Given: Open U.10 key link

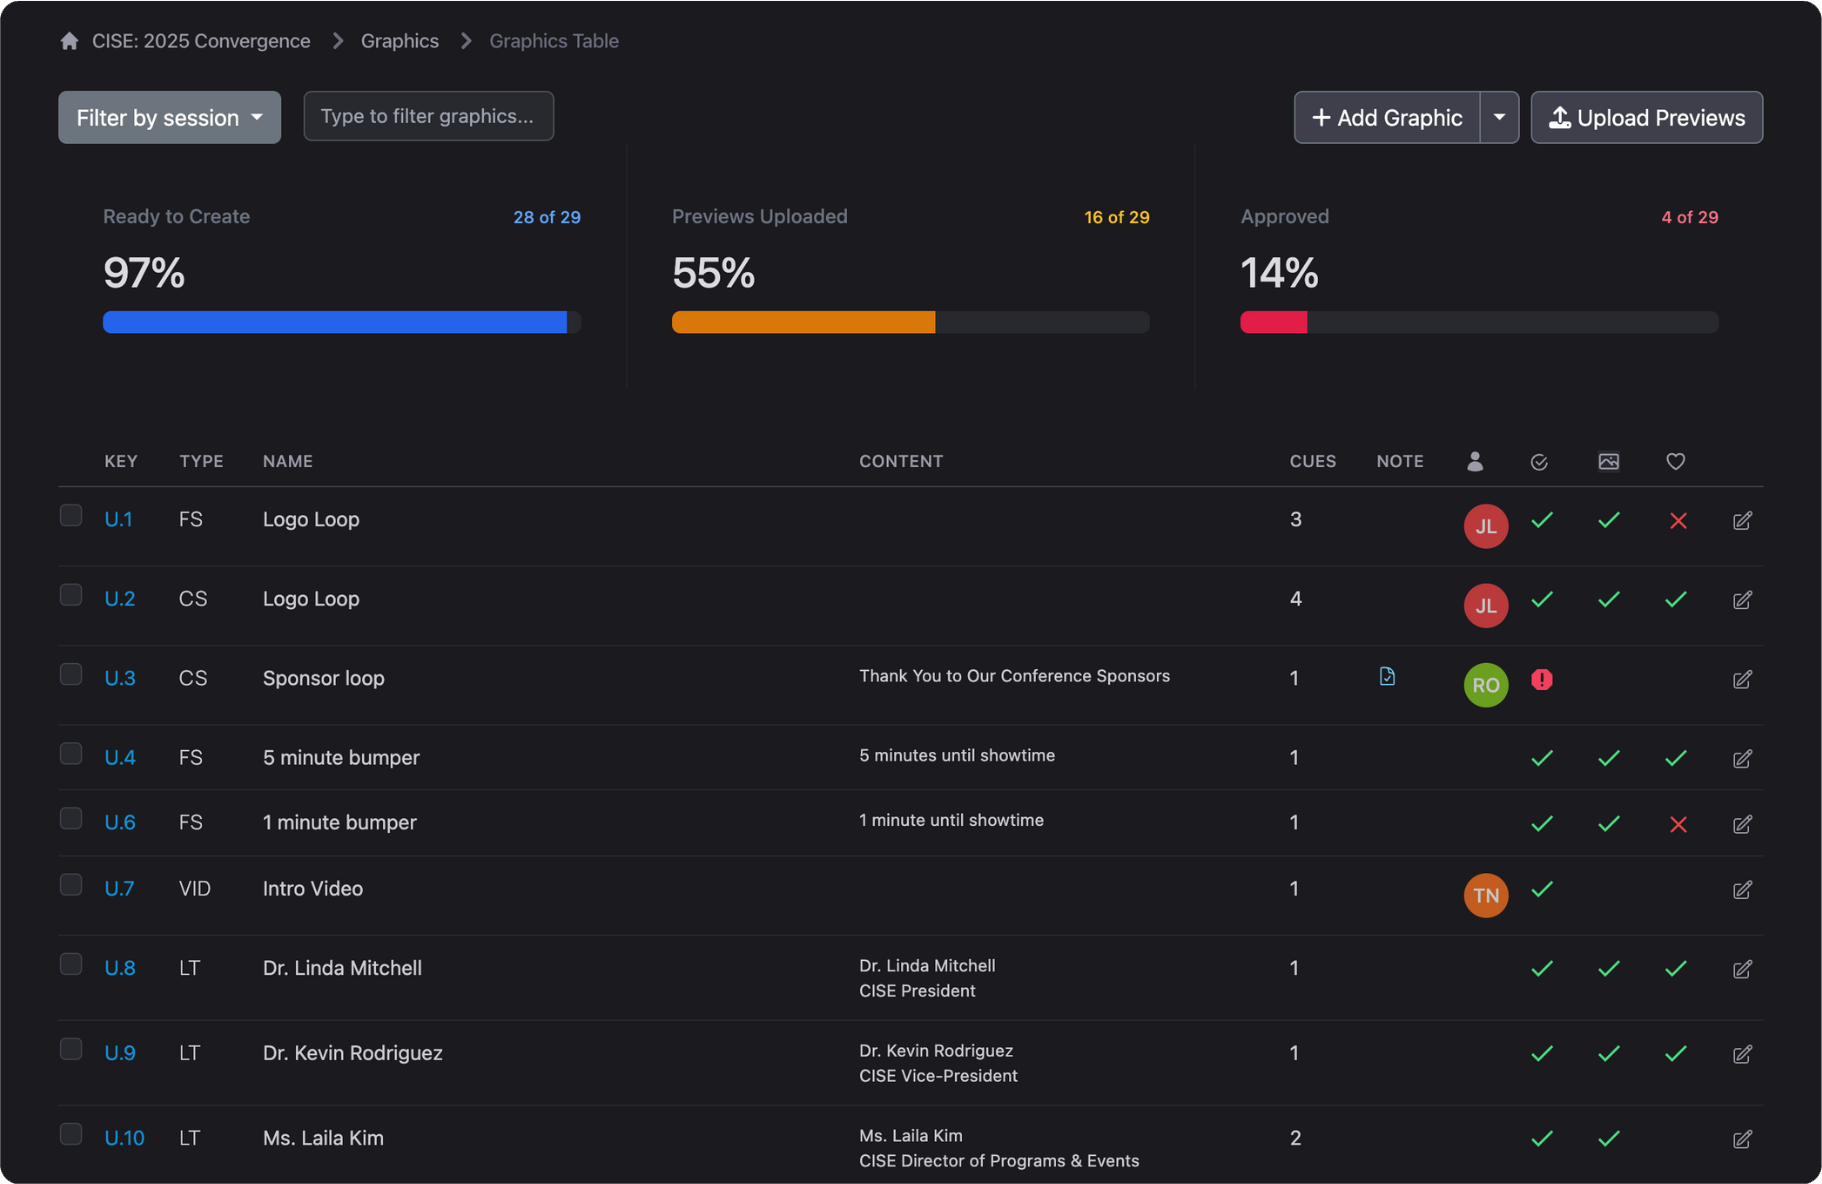Looking at the screenshot, I should point(124,1138).
